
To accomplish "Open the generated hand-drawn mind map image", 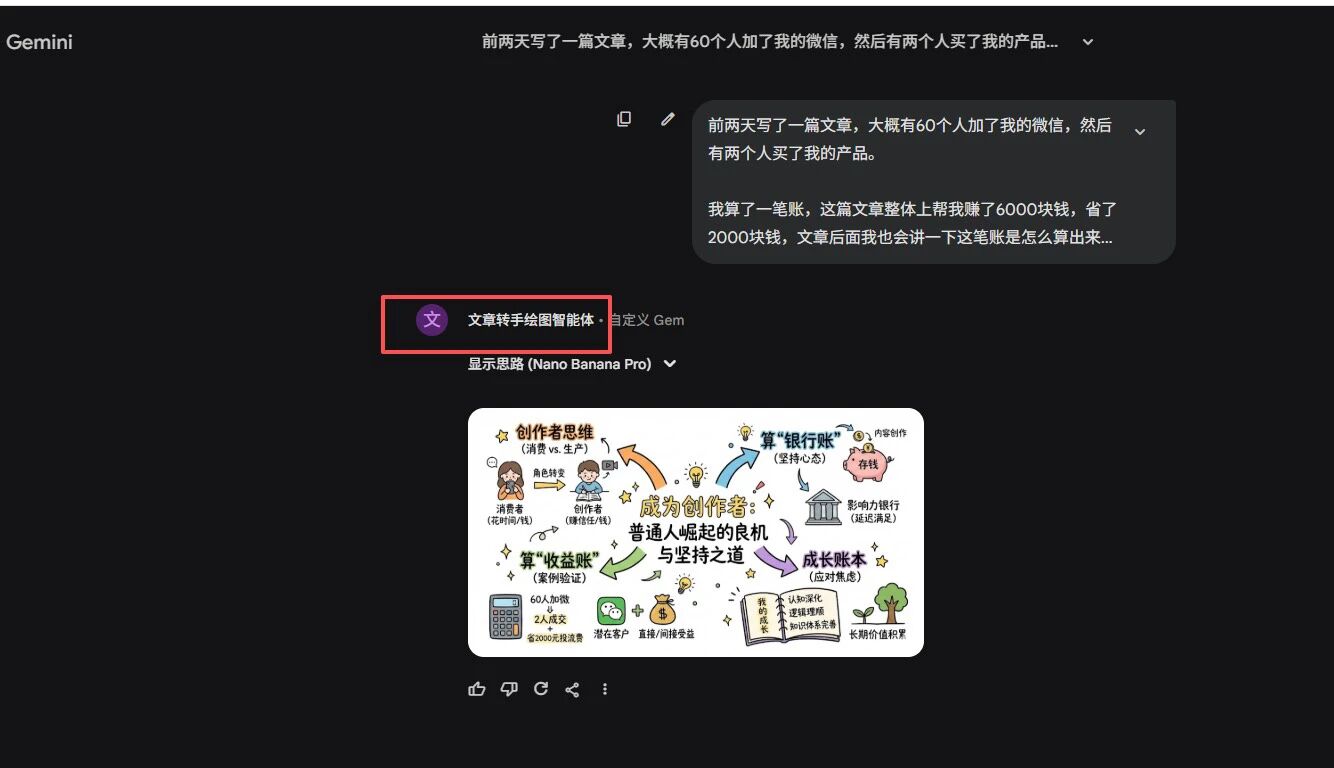I will pyautogui.click(x=696, y=531).
